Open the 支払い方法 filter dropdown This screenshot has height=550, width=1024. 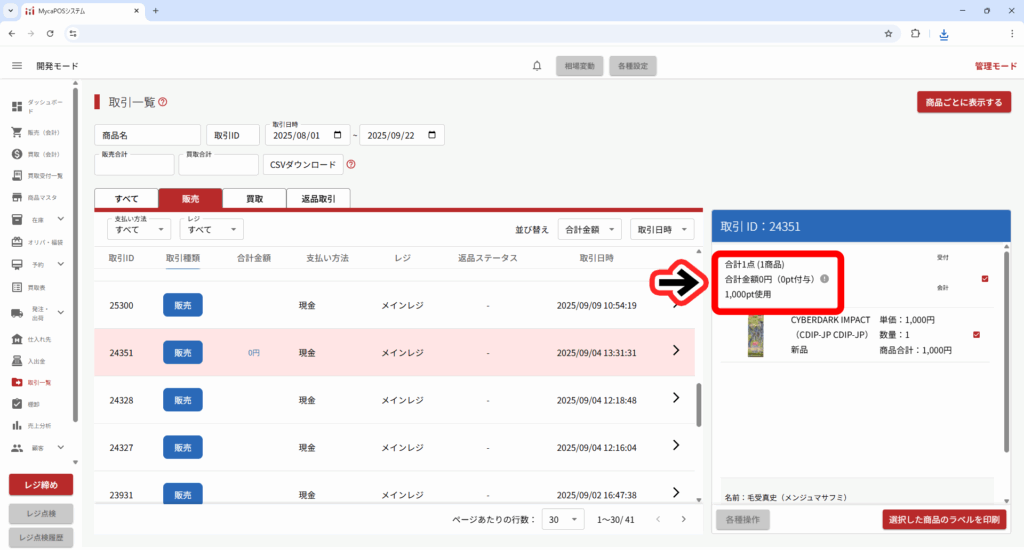click(x=139, y=230)
